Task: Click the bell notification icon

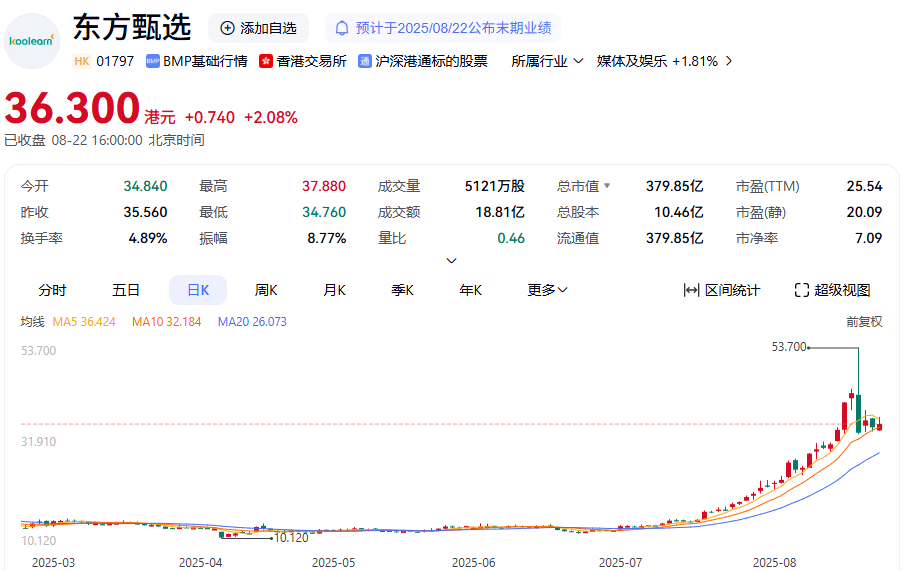Action: point(342,28)
